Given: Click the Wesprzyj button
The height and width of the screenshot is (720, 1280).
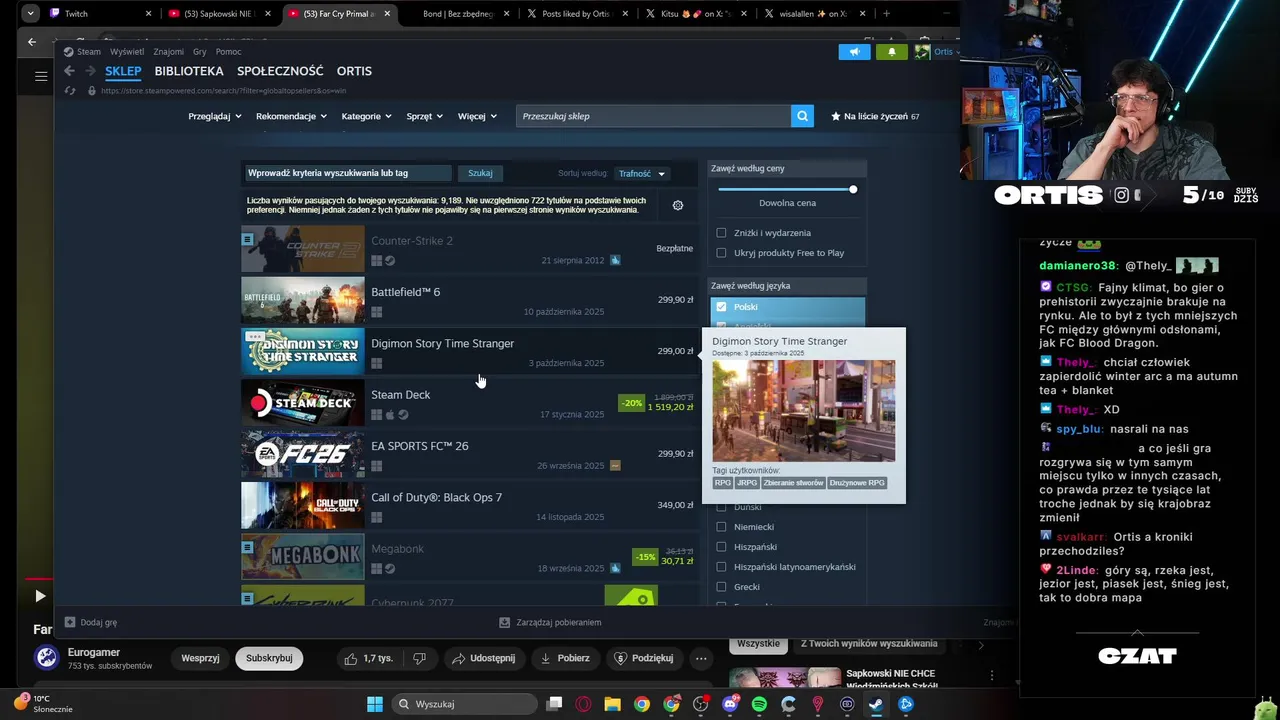Looking at the screenshot, I should tap(200, 658).
